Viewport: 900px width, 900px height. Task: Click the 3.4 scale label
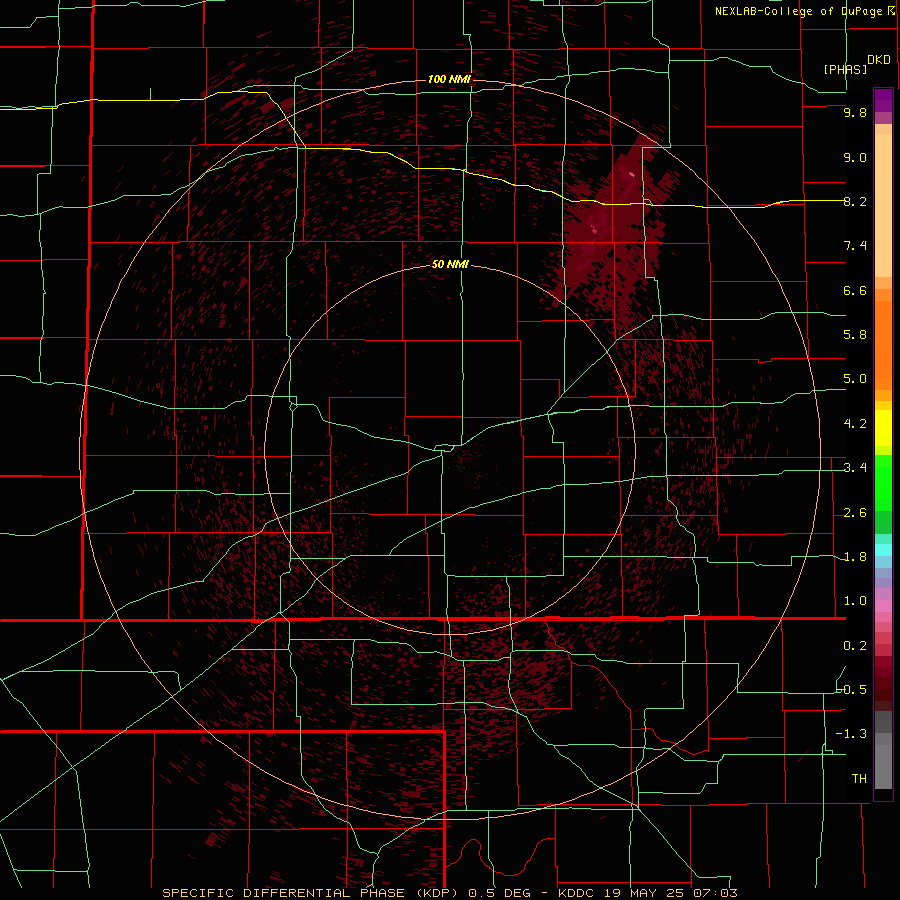click(855, 468)
